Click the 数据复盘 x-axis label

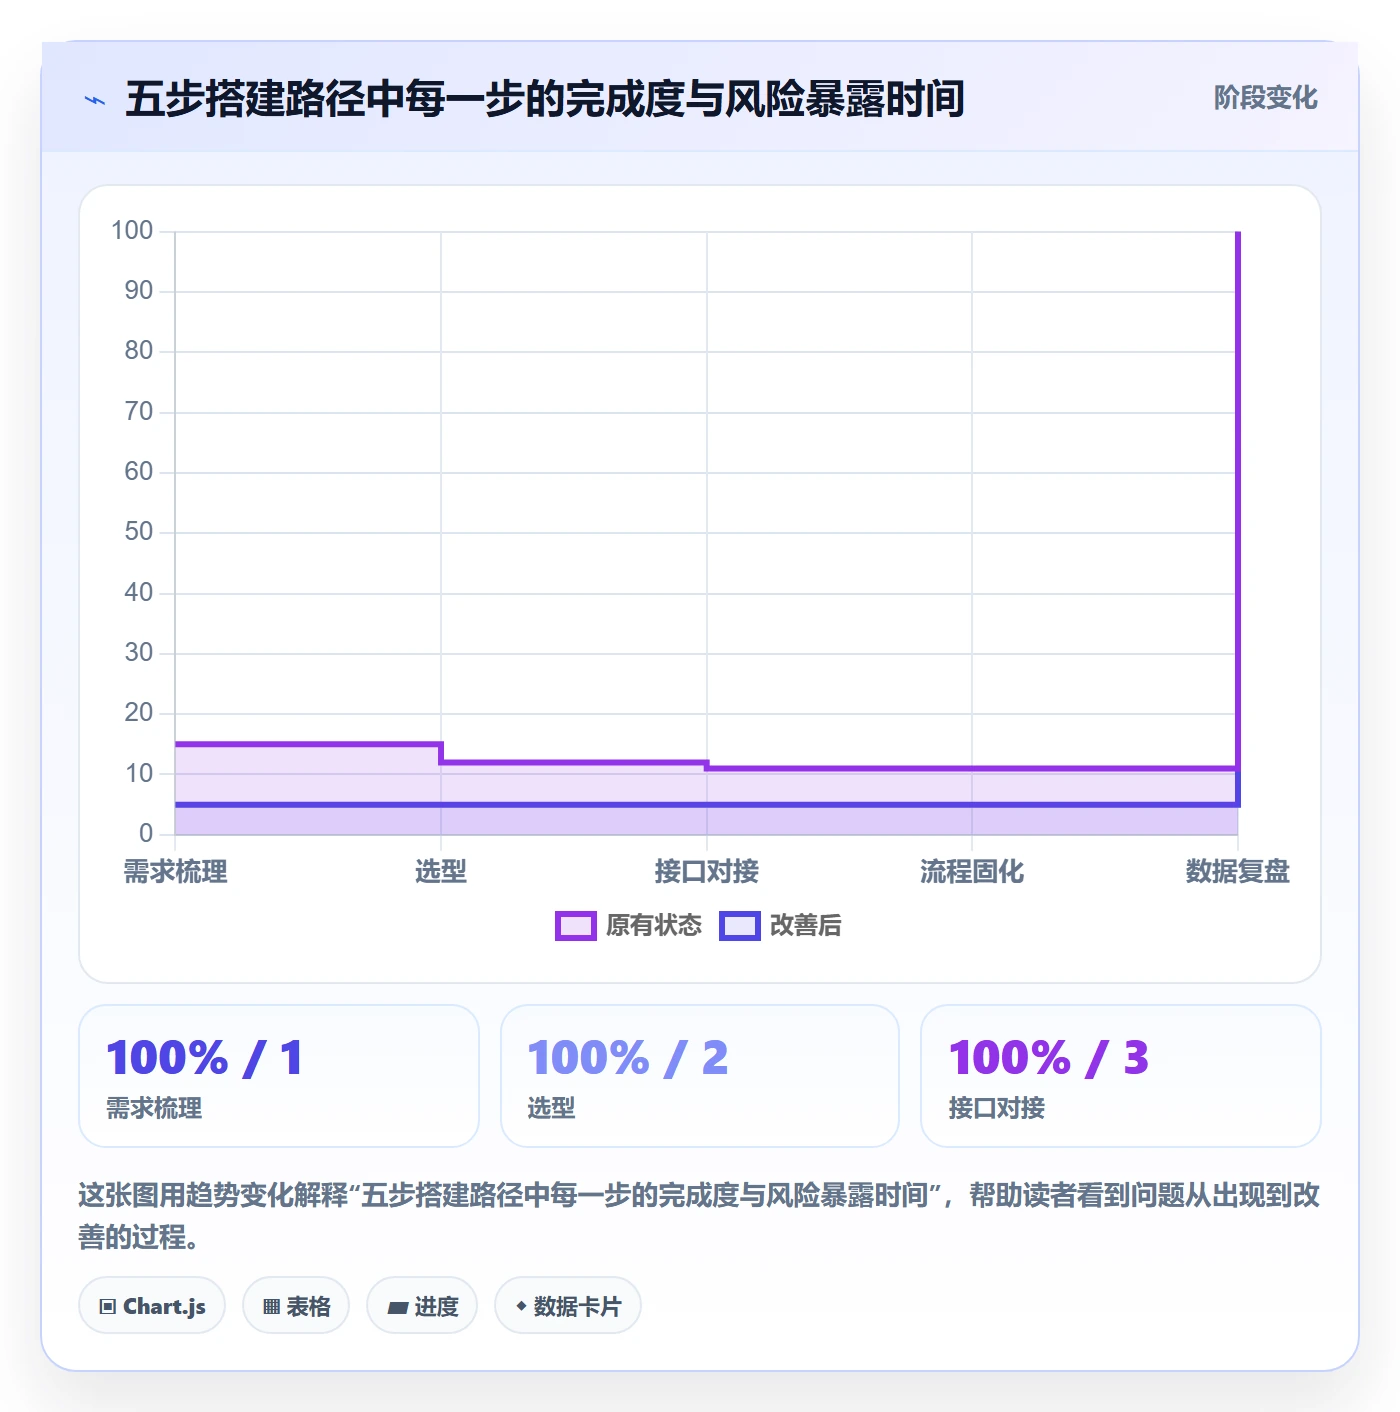point(1238,872)
